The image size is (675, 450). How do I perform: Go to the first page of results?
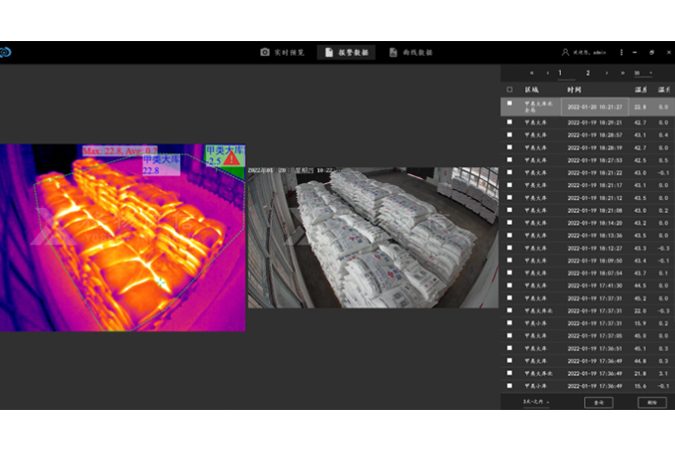(531, 73)
